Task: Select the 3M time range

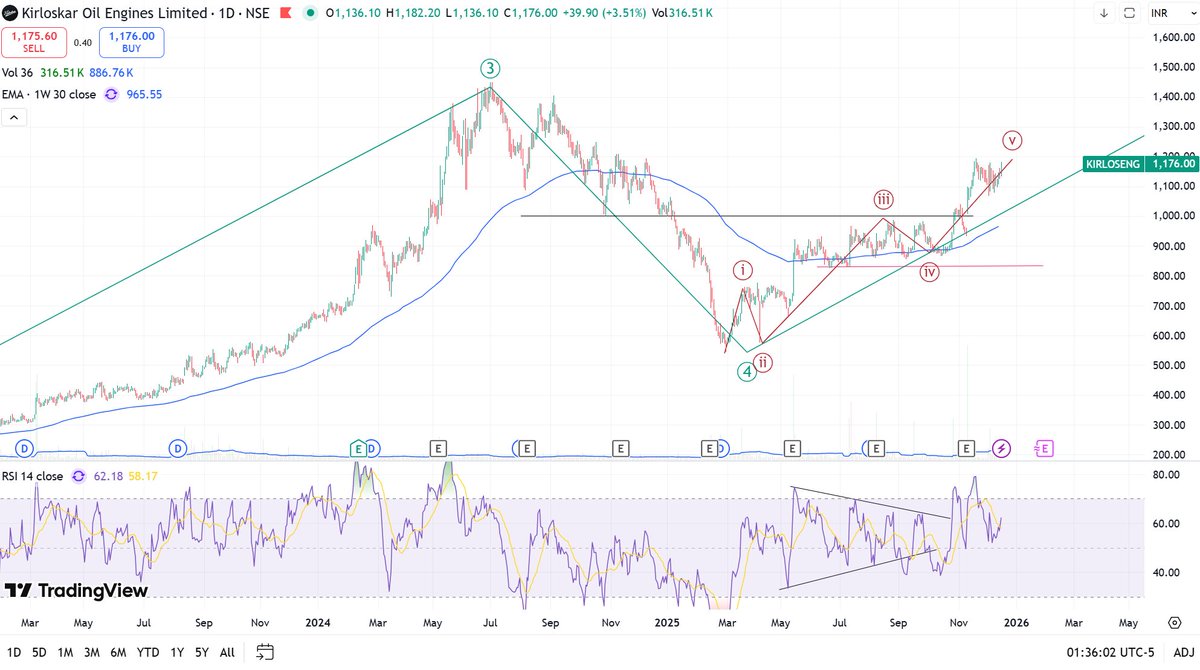Action: point(92,652)
